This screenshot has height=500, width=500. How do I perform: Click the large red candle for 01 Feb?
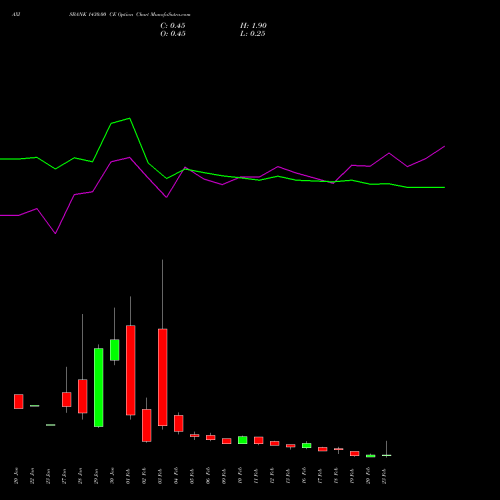(131, 370)
